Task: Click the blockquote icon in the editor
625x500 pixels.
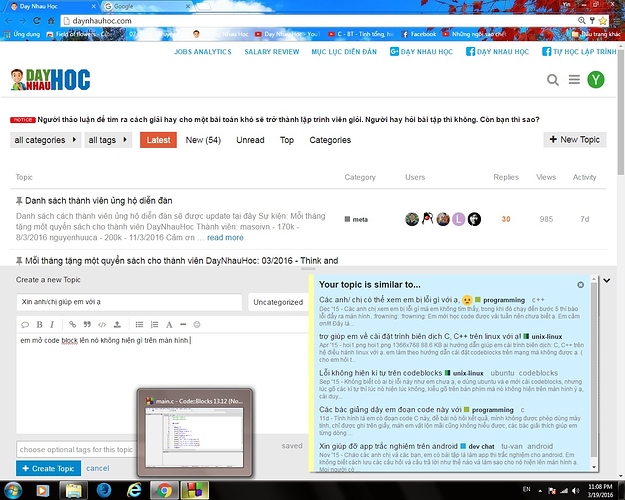Action: pos(87,324)
